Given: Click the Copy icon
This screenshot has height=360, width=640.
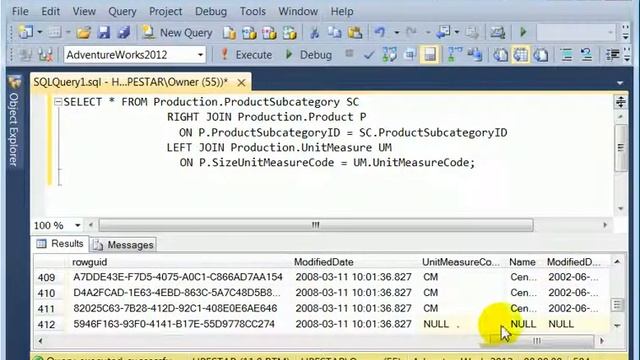Looking at the screenshot, I should coord(335,33).
